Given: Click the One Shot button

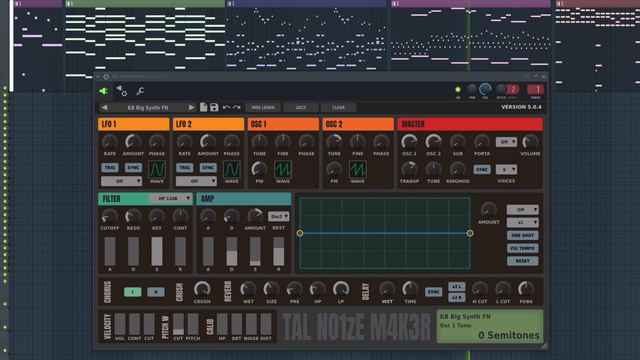Looking at the screenshot, I should click(x=522, y=236).
